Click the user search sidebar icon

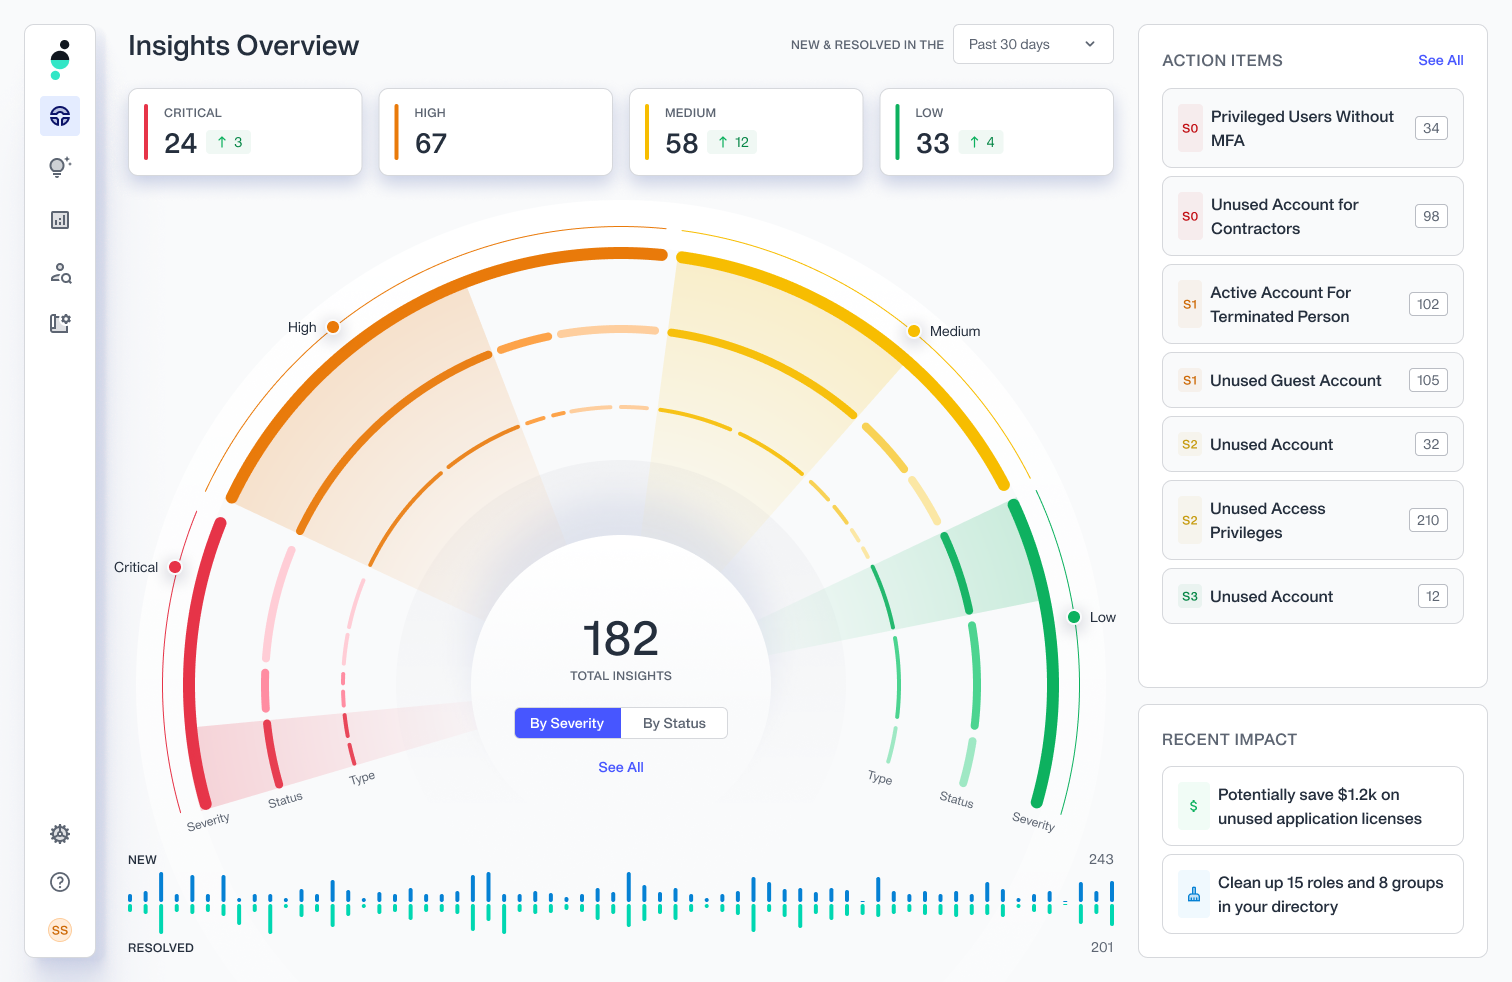coord(60,273)
